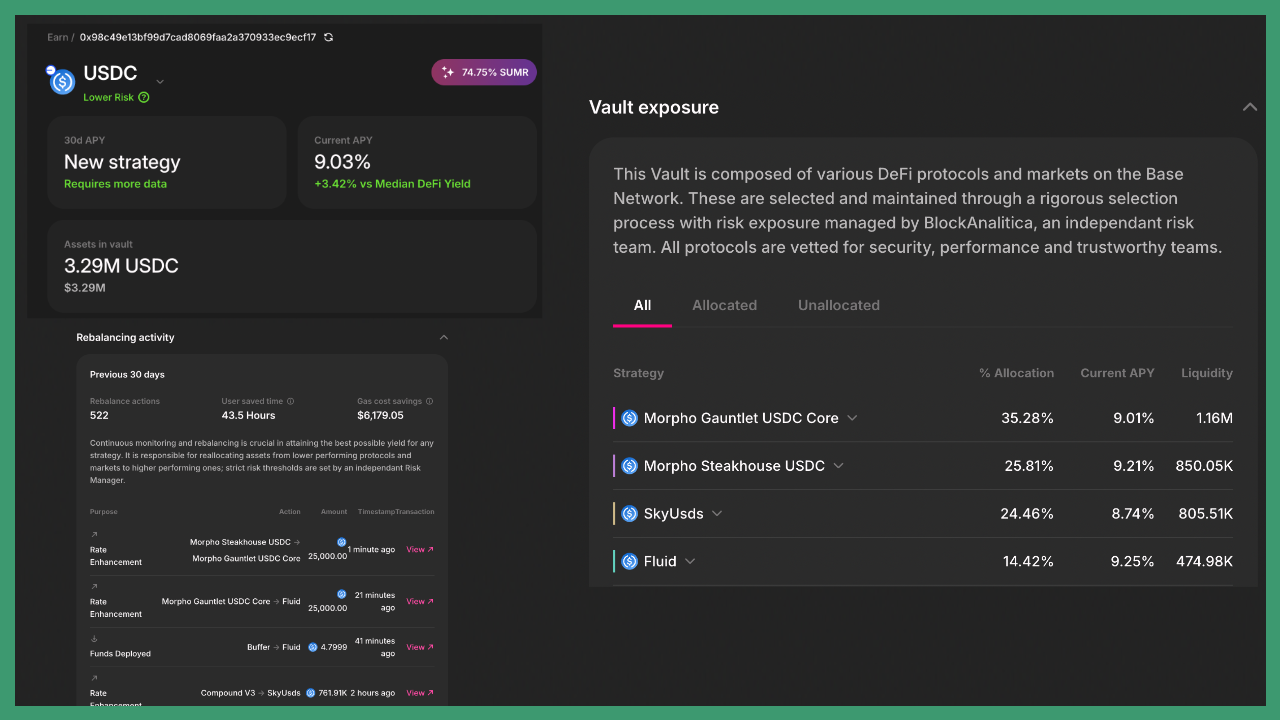Screen dimensions: 1280x720
Task: Click the USDC coin icon in Morpho Gauntlet USDC Core row
Action: pos(629,418)
